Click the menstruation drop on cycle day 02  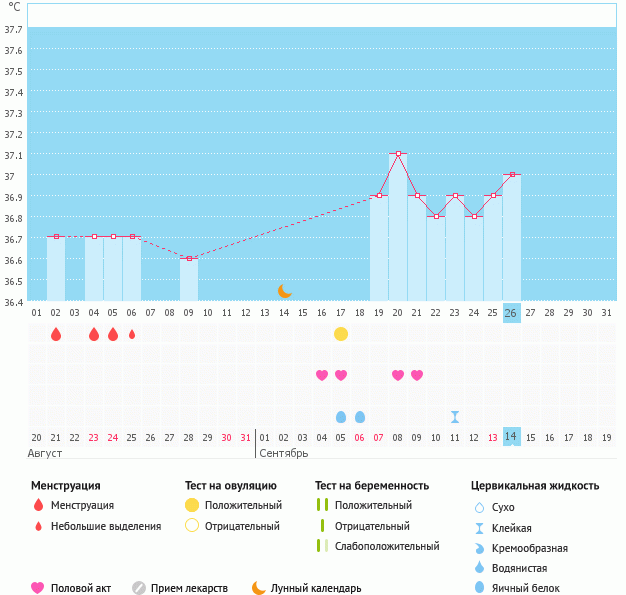(56, 334)
